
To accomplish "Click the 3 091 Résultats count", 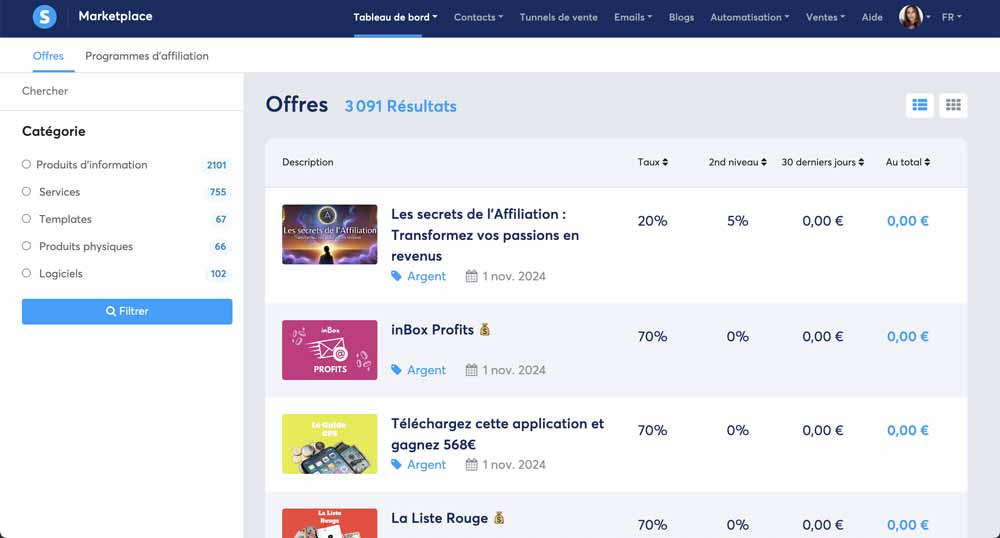I will [x=401, y=106].
